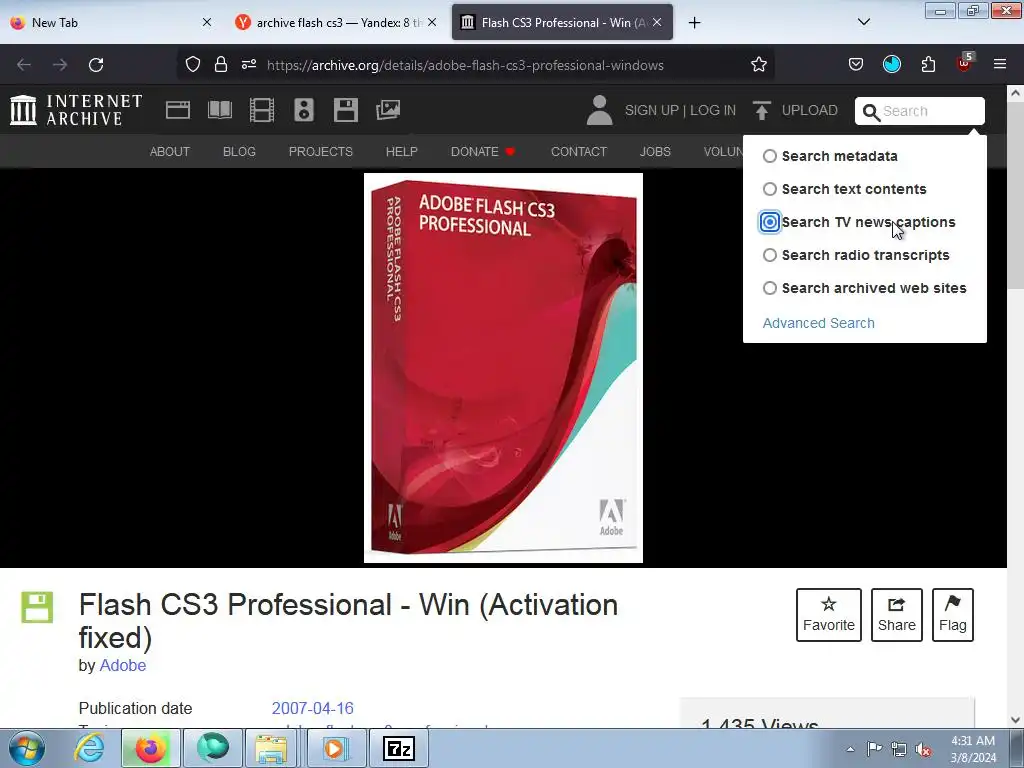This screenshot has height=768, width=1024.
Task: Open the PROJECTS menu item
Action: click(321, 152)
